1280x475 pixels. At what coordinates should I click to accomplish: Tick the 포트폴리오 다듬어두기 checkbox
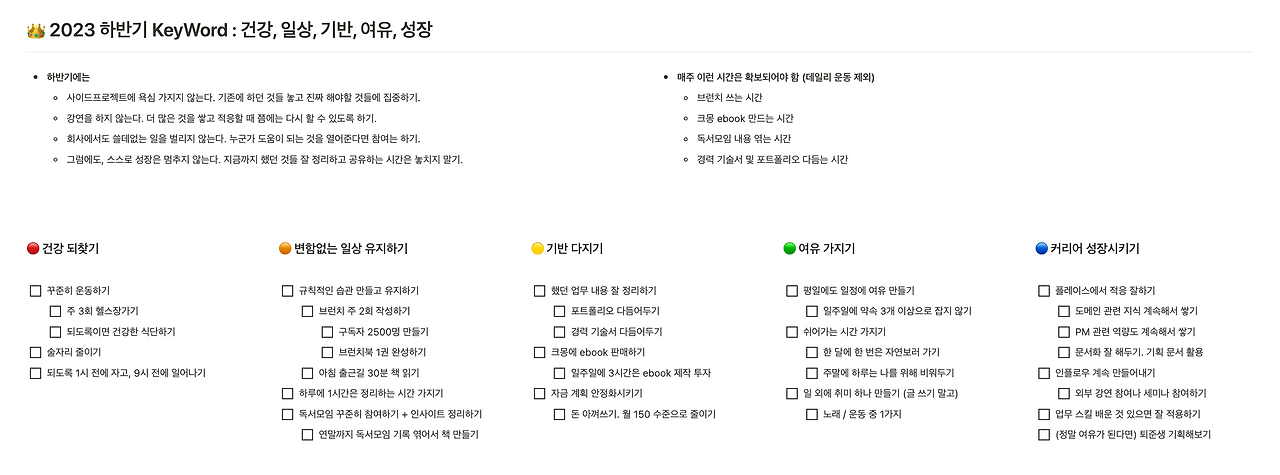tap(559, 311)
